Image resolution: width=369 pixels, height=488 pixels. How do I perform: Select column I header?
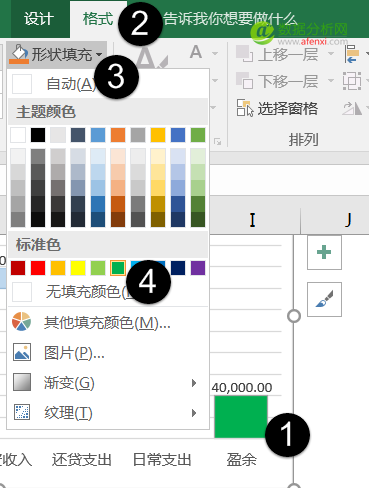pos(253,220)
